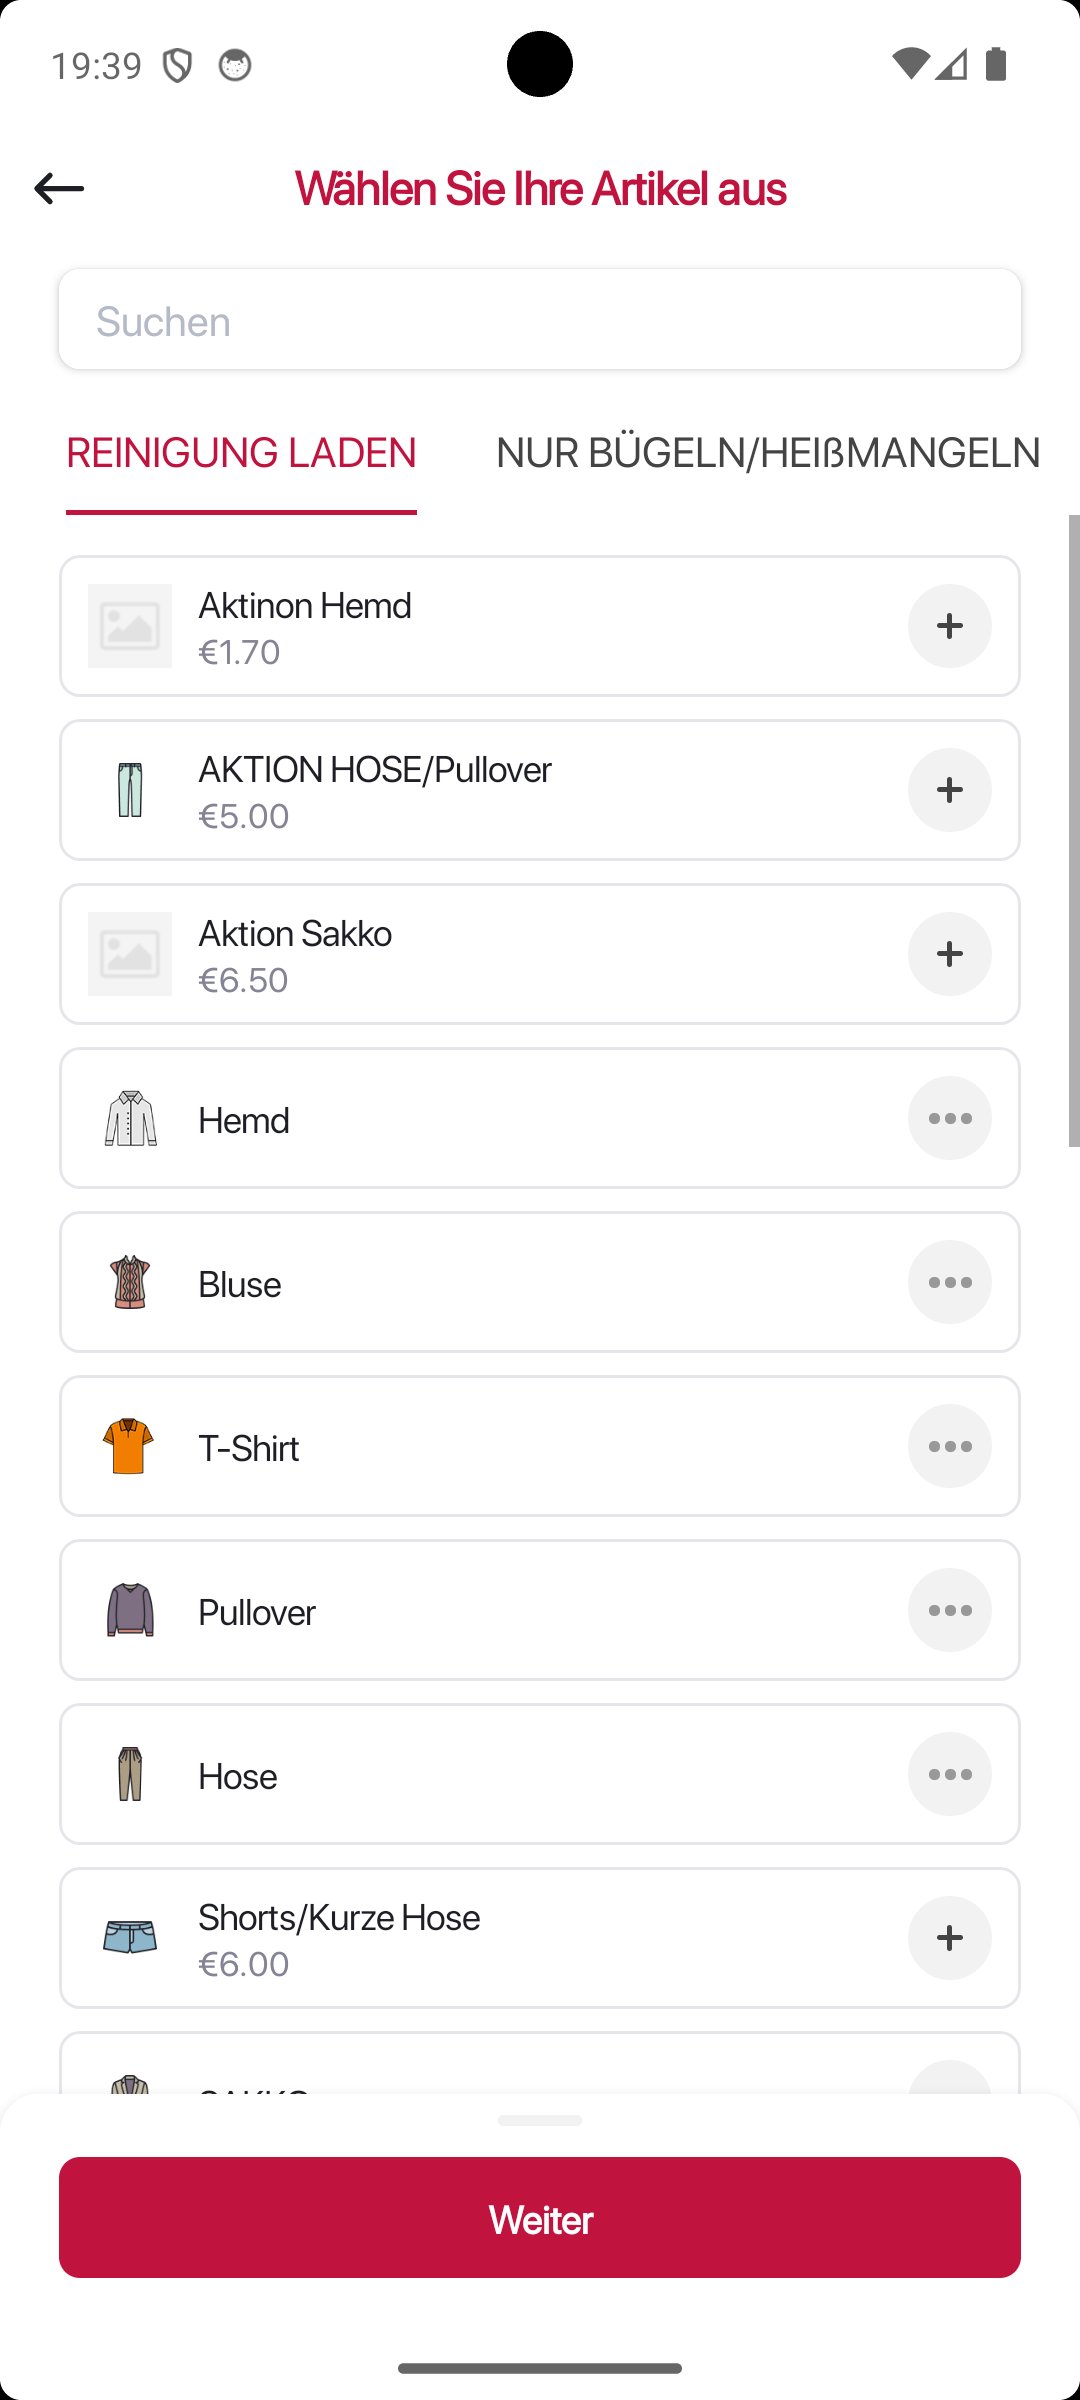Tap the T-Shirt orange shirt icon
This screenshot has height=2400, width=1080.
pyautogui.click(x=129, y=1446)
